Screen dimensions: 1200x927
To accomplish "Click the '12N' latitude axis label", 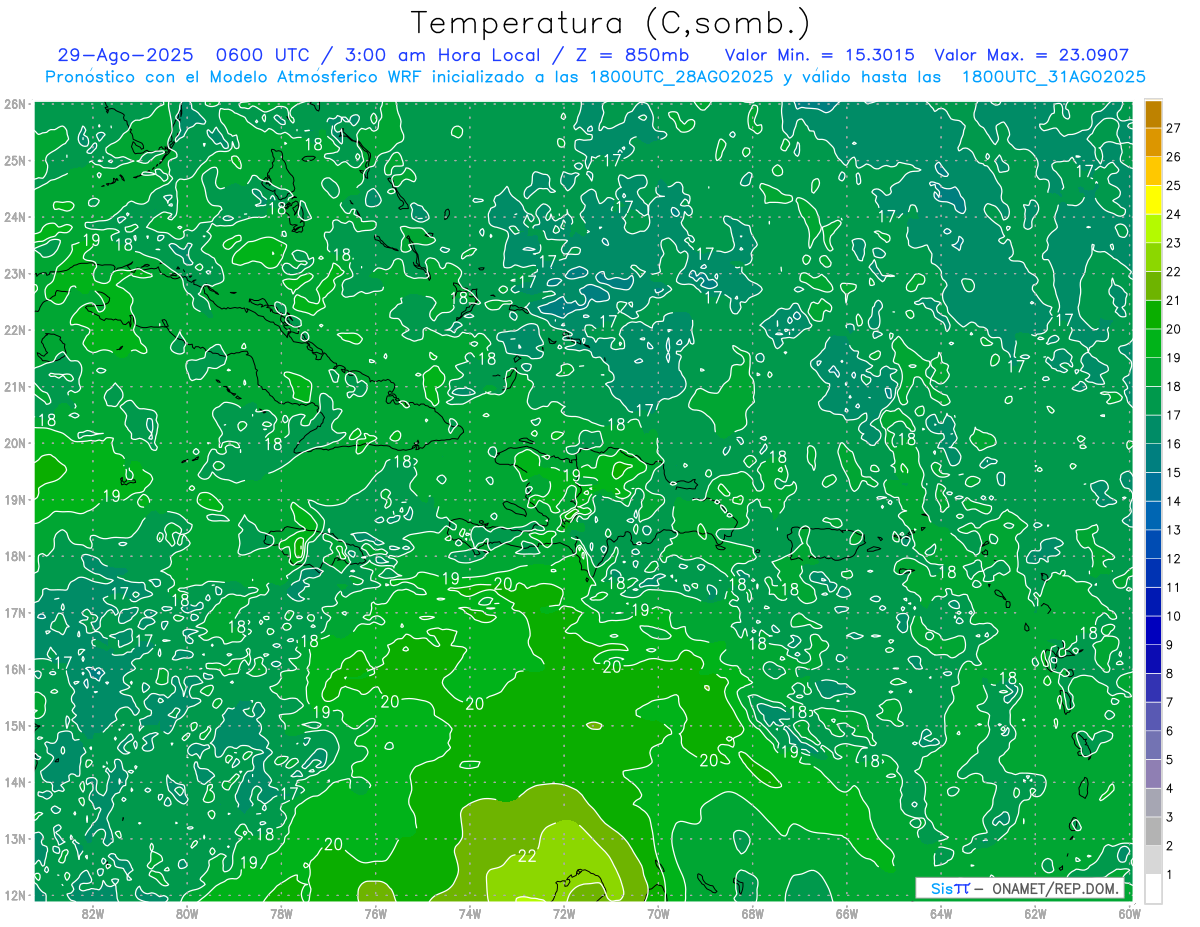I will click(x=15, y=895).
